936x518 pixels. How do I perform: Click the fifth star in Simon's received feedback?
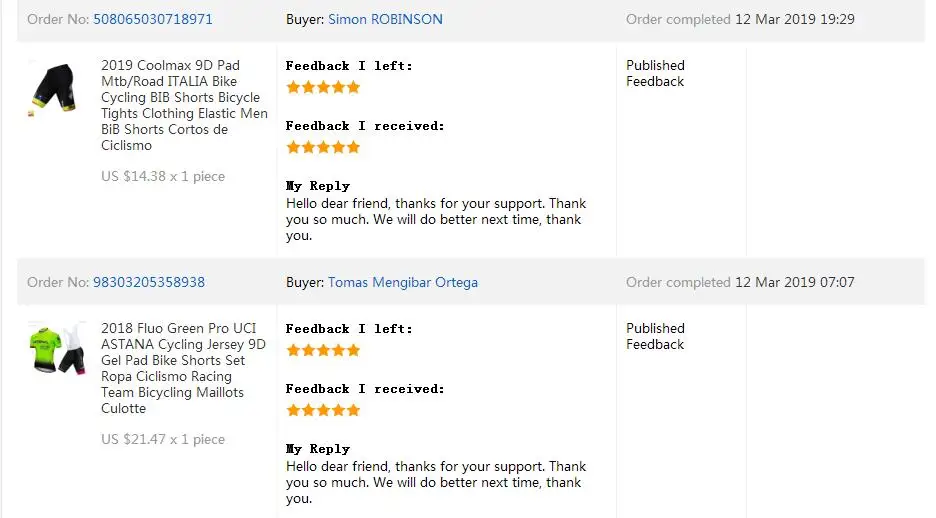point(353,147)
